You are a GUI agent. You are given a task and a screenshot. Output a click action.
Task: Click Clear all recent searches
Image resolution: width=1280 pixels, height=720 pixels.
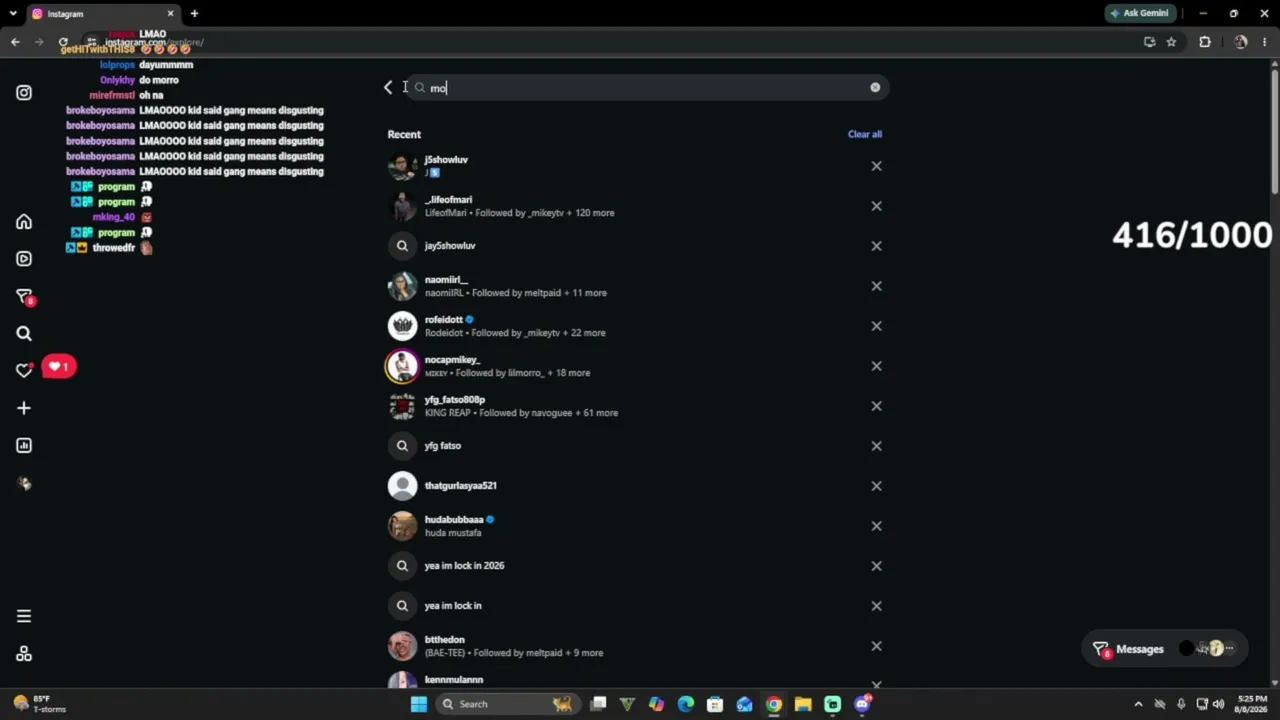coord(865,134)
